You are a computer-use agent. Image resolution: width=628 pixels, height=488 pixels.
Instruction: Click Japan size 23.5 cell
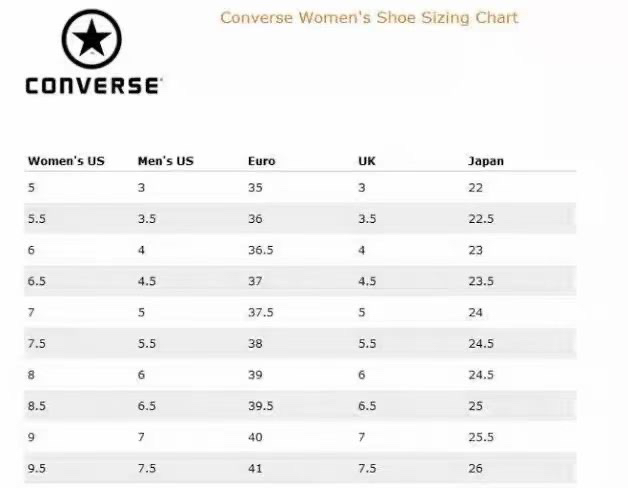pyautogui.click(x=481, y=281)
